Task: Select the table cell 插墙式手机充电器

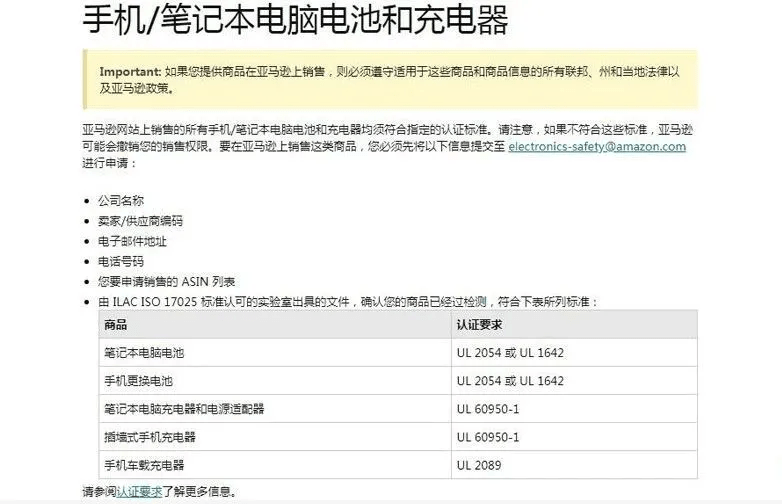Action: [275, 437]
